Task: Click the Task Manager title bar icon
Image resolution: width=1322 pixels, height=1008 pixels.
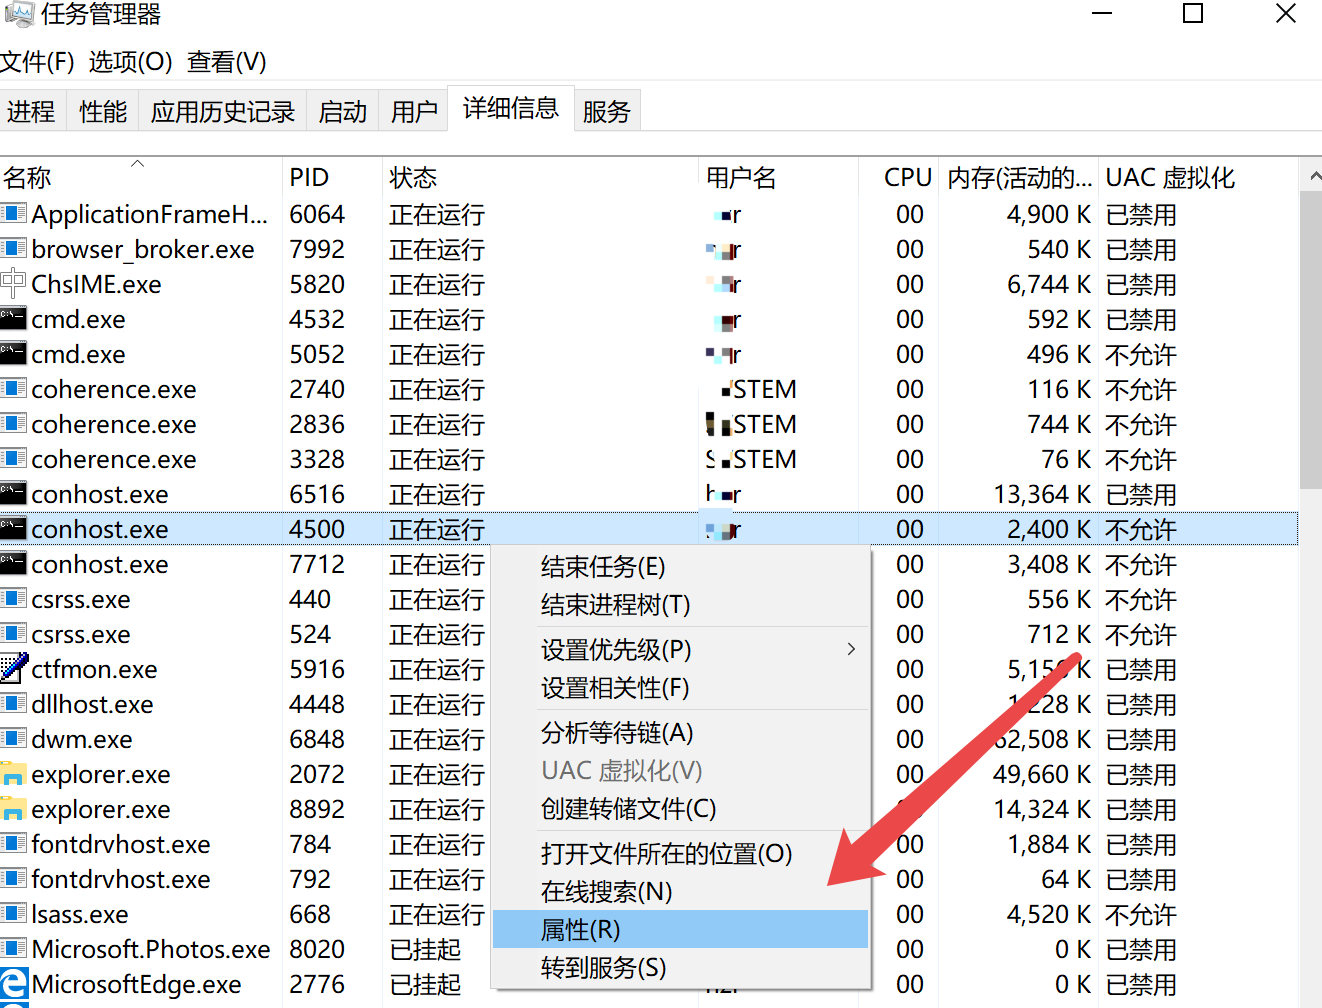Action: tap(18, 14)
